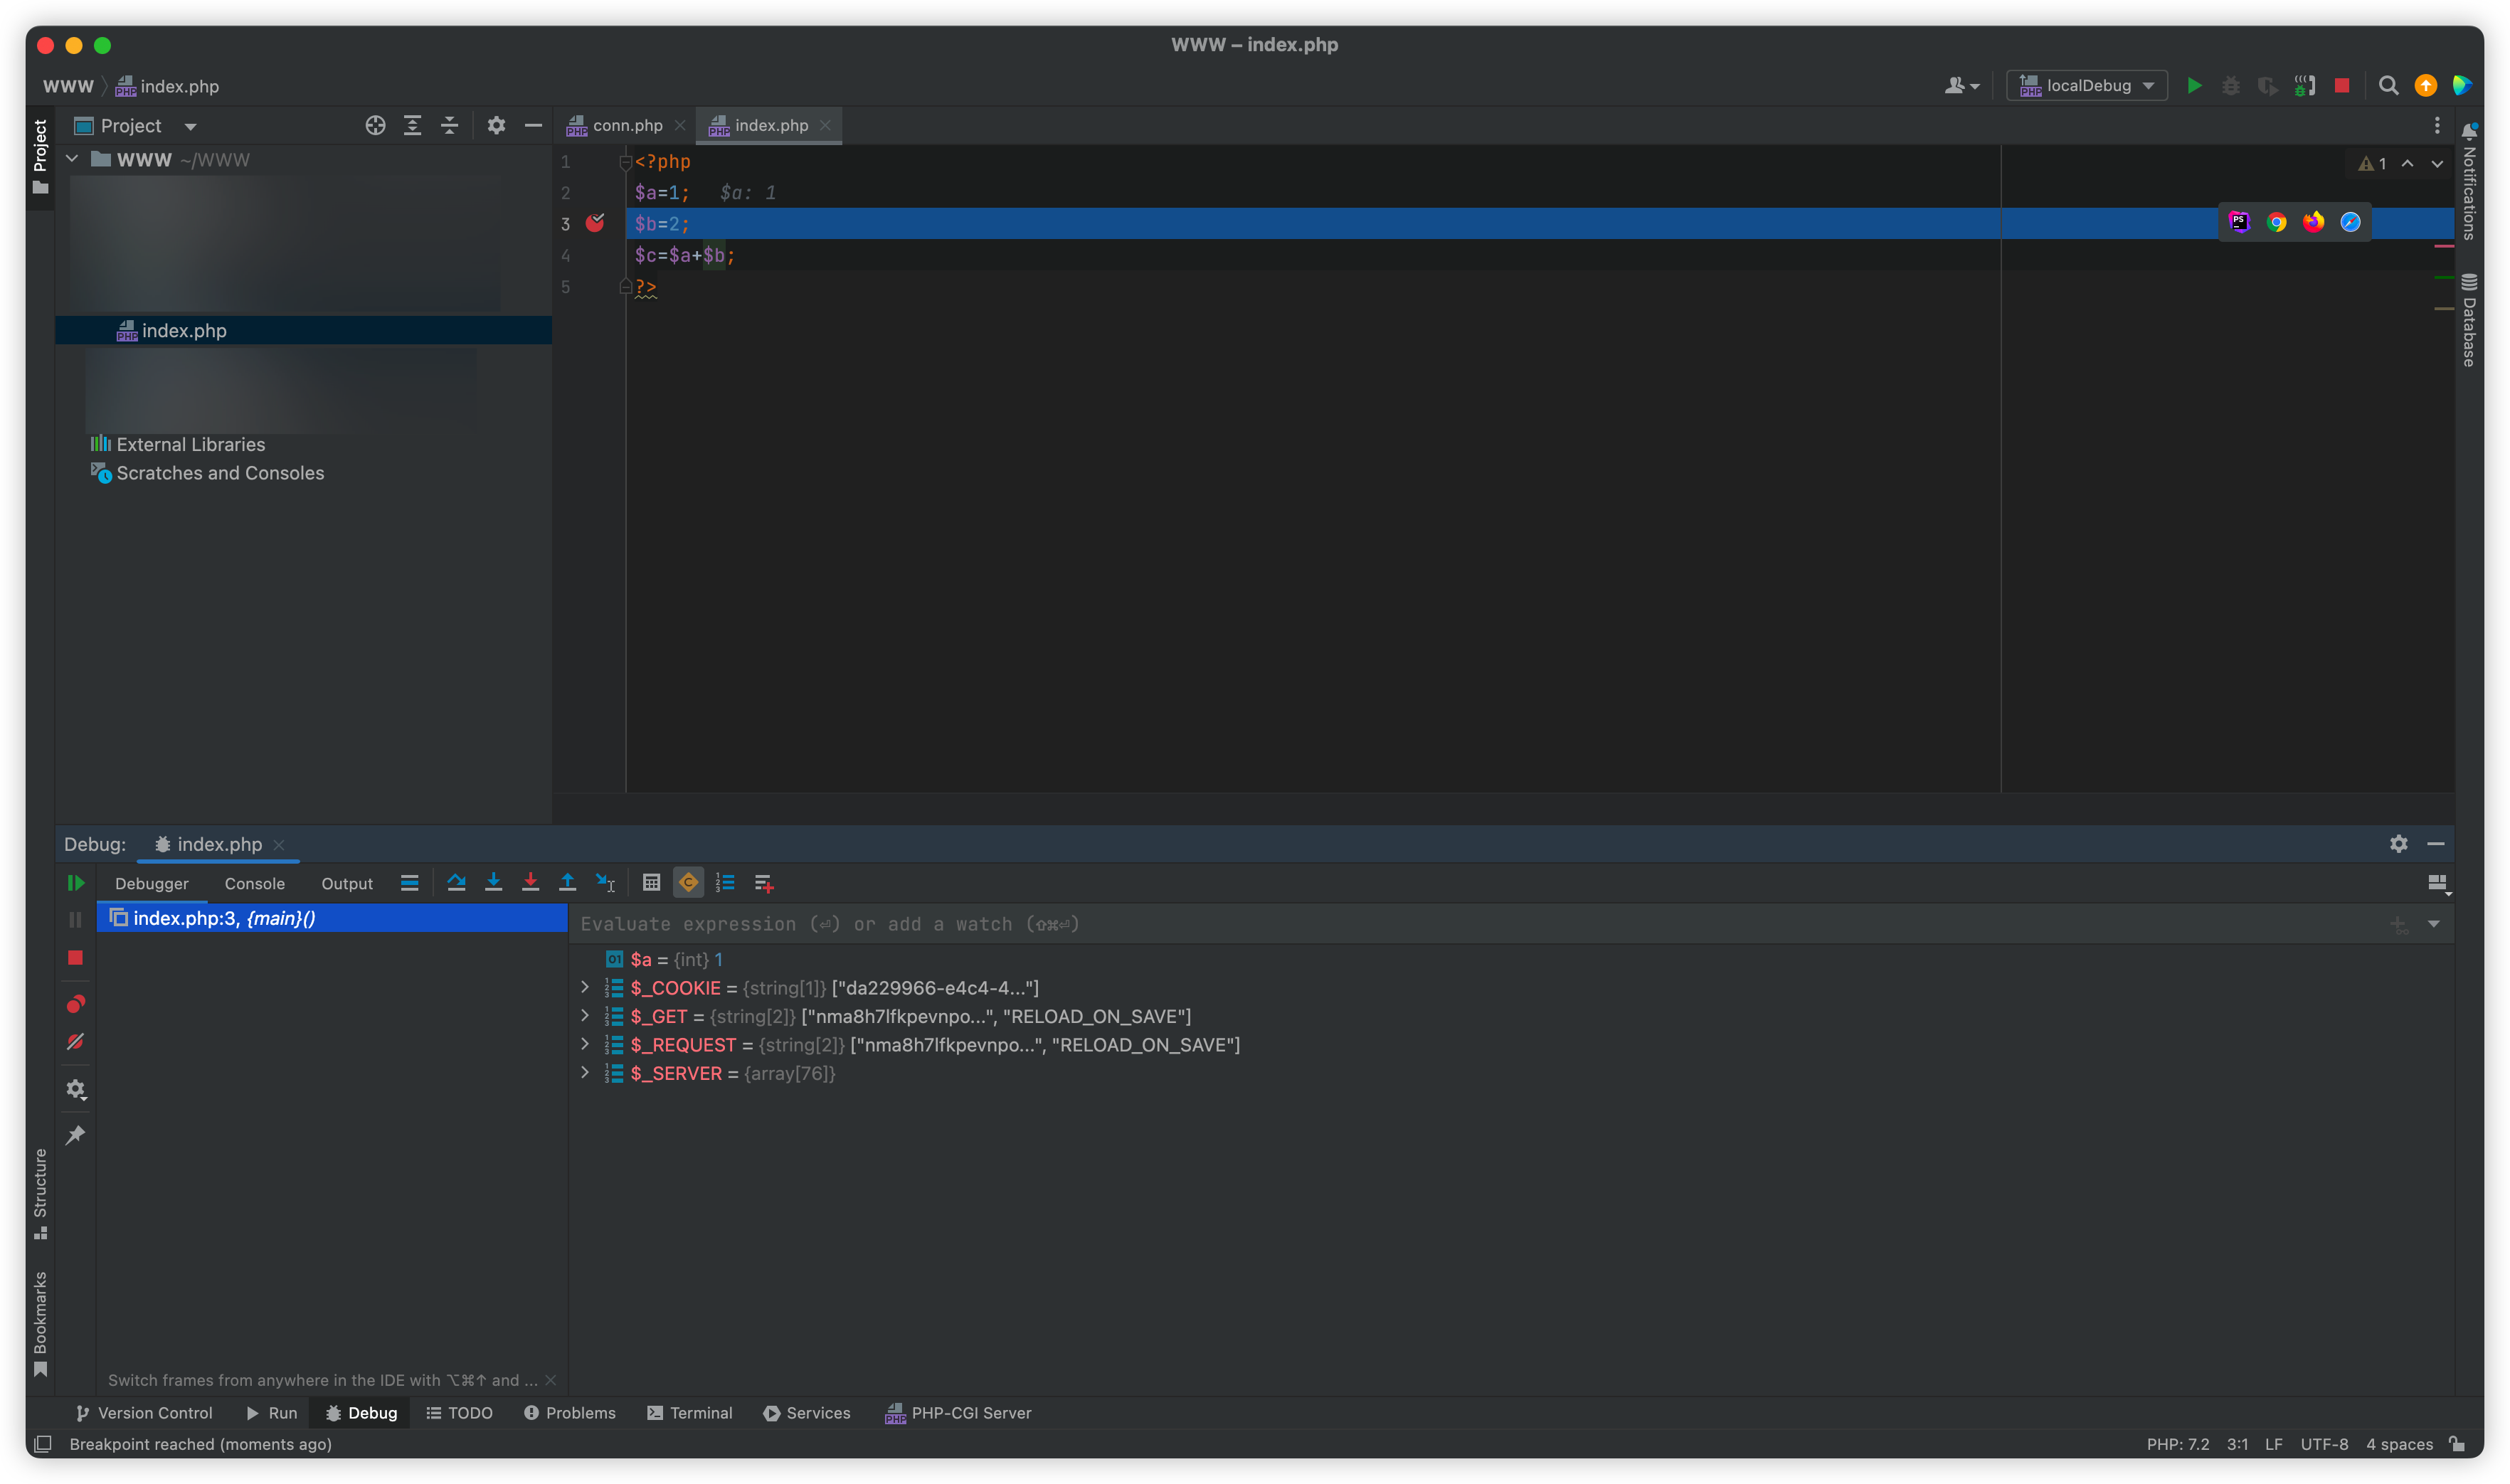
Task: Open debugger settings gear in the left sidebar
Action: pyautogui.click(x=76, y=1089)
